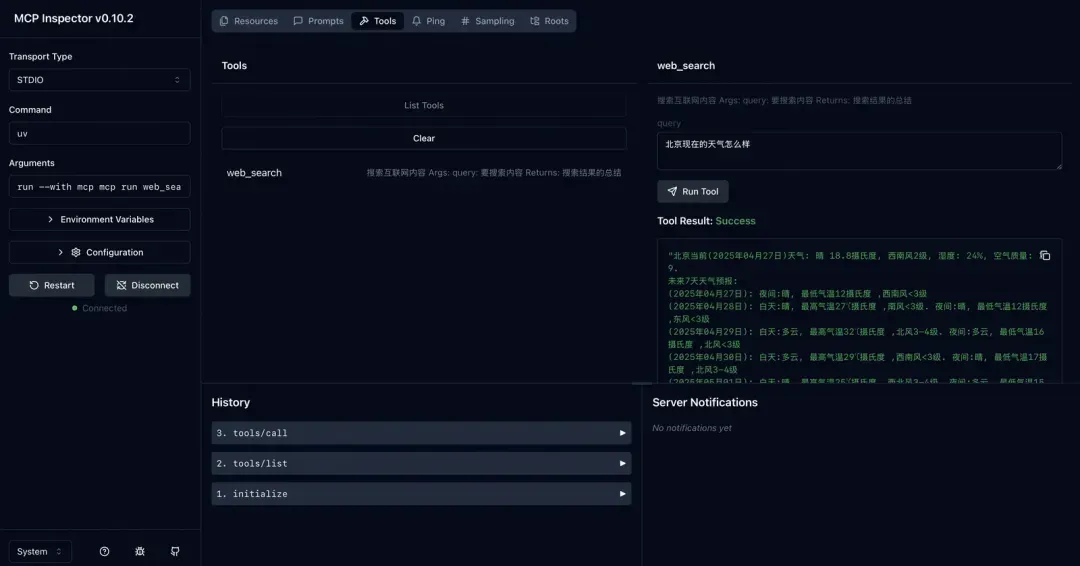Click the bug report icon
This screenshot has width=1080, height=566.
(140, 552)
